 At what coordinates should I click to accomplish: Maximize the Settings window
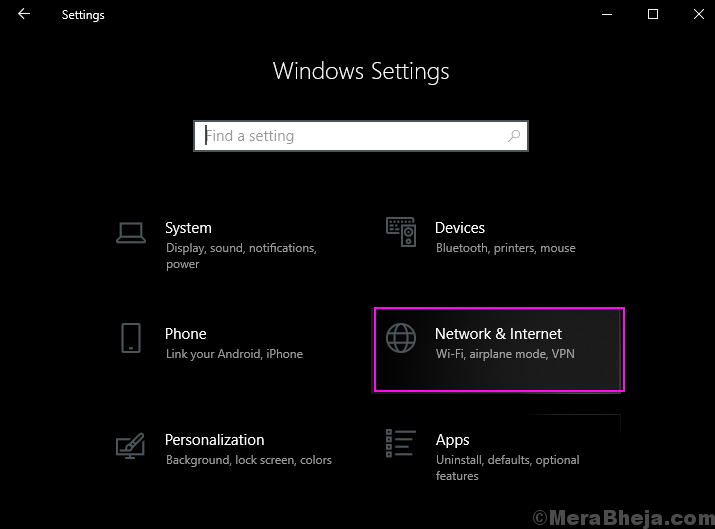click(653, 14)
